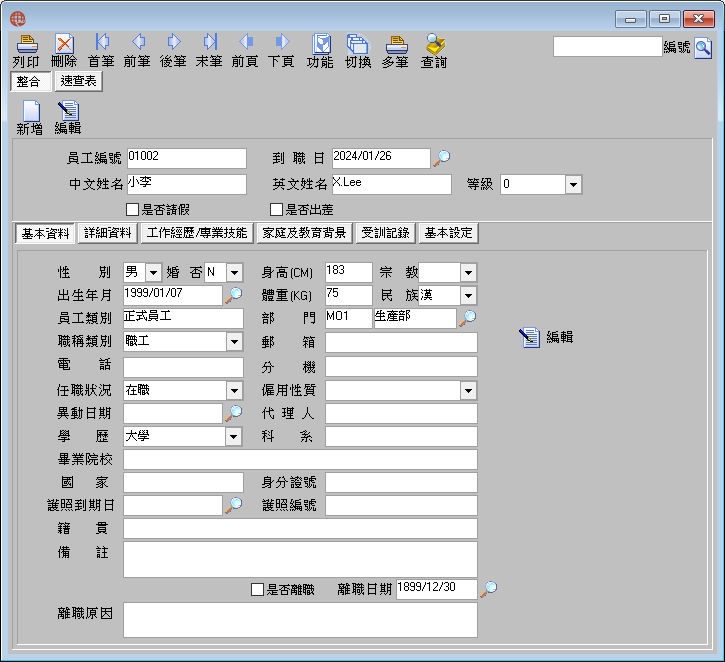Screen dimensions: 725x662
Task: Click the 新增 new record icon
Action: click(31, 111)
